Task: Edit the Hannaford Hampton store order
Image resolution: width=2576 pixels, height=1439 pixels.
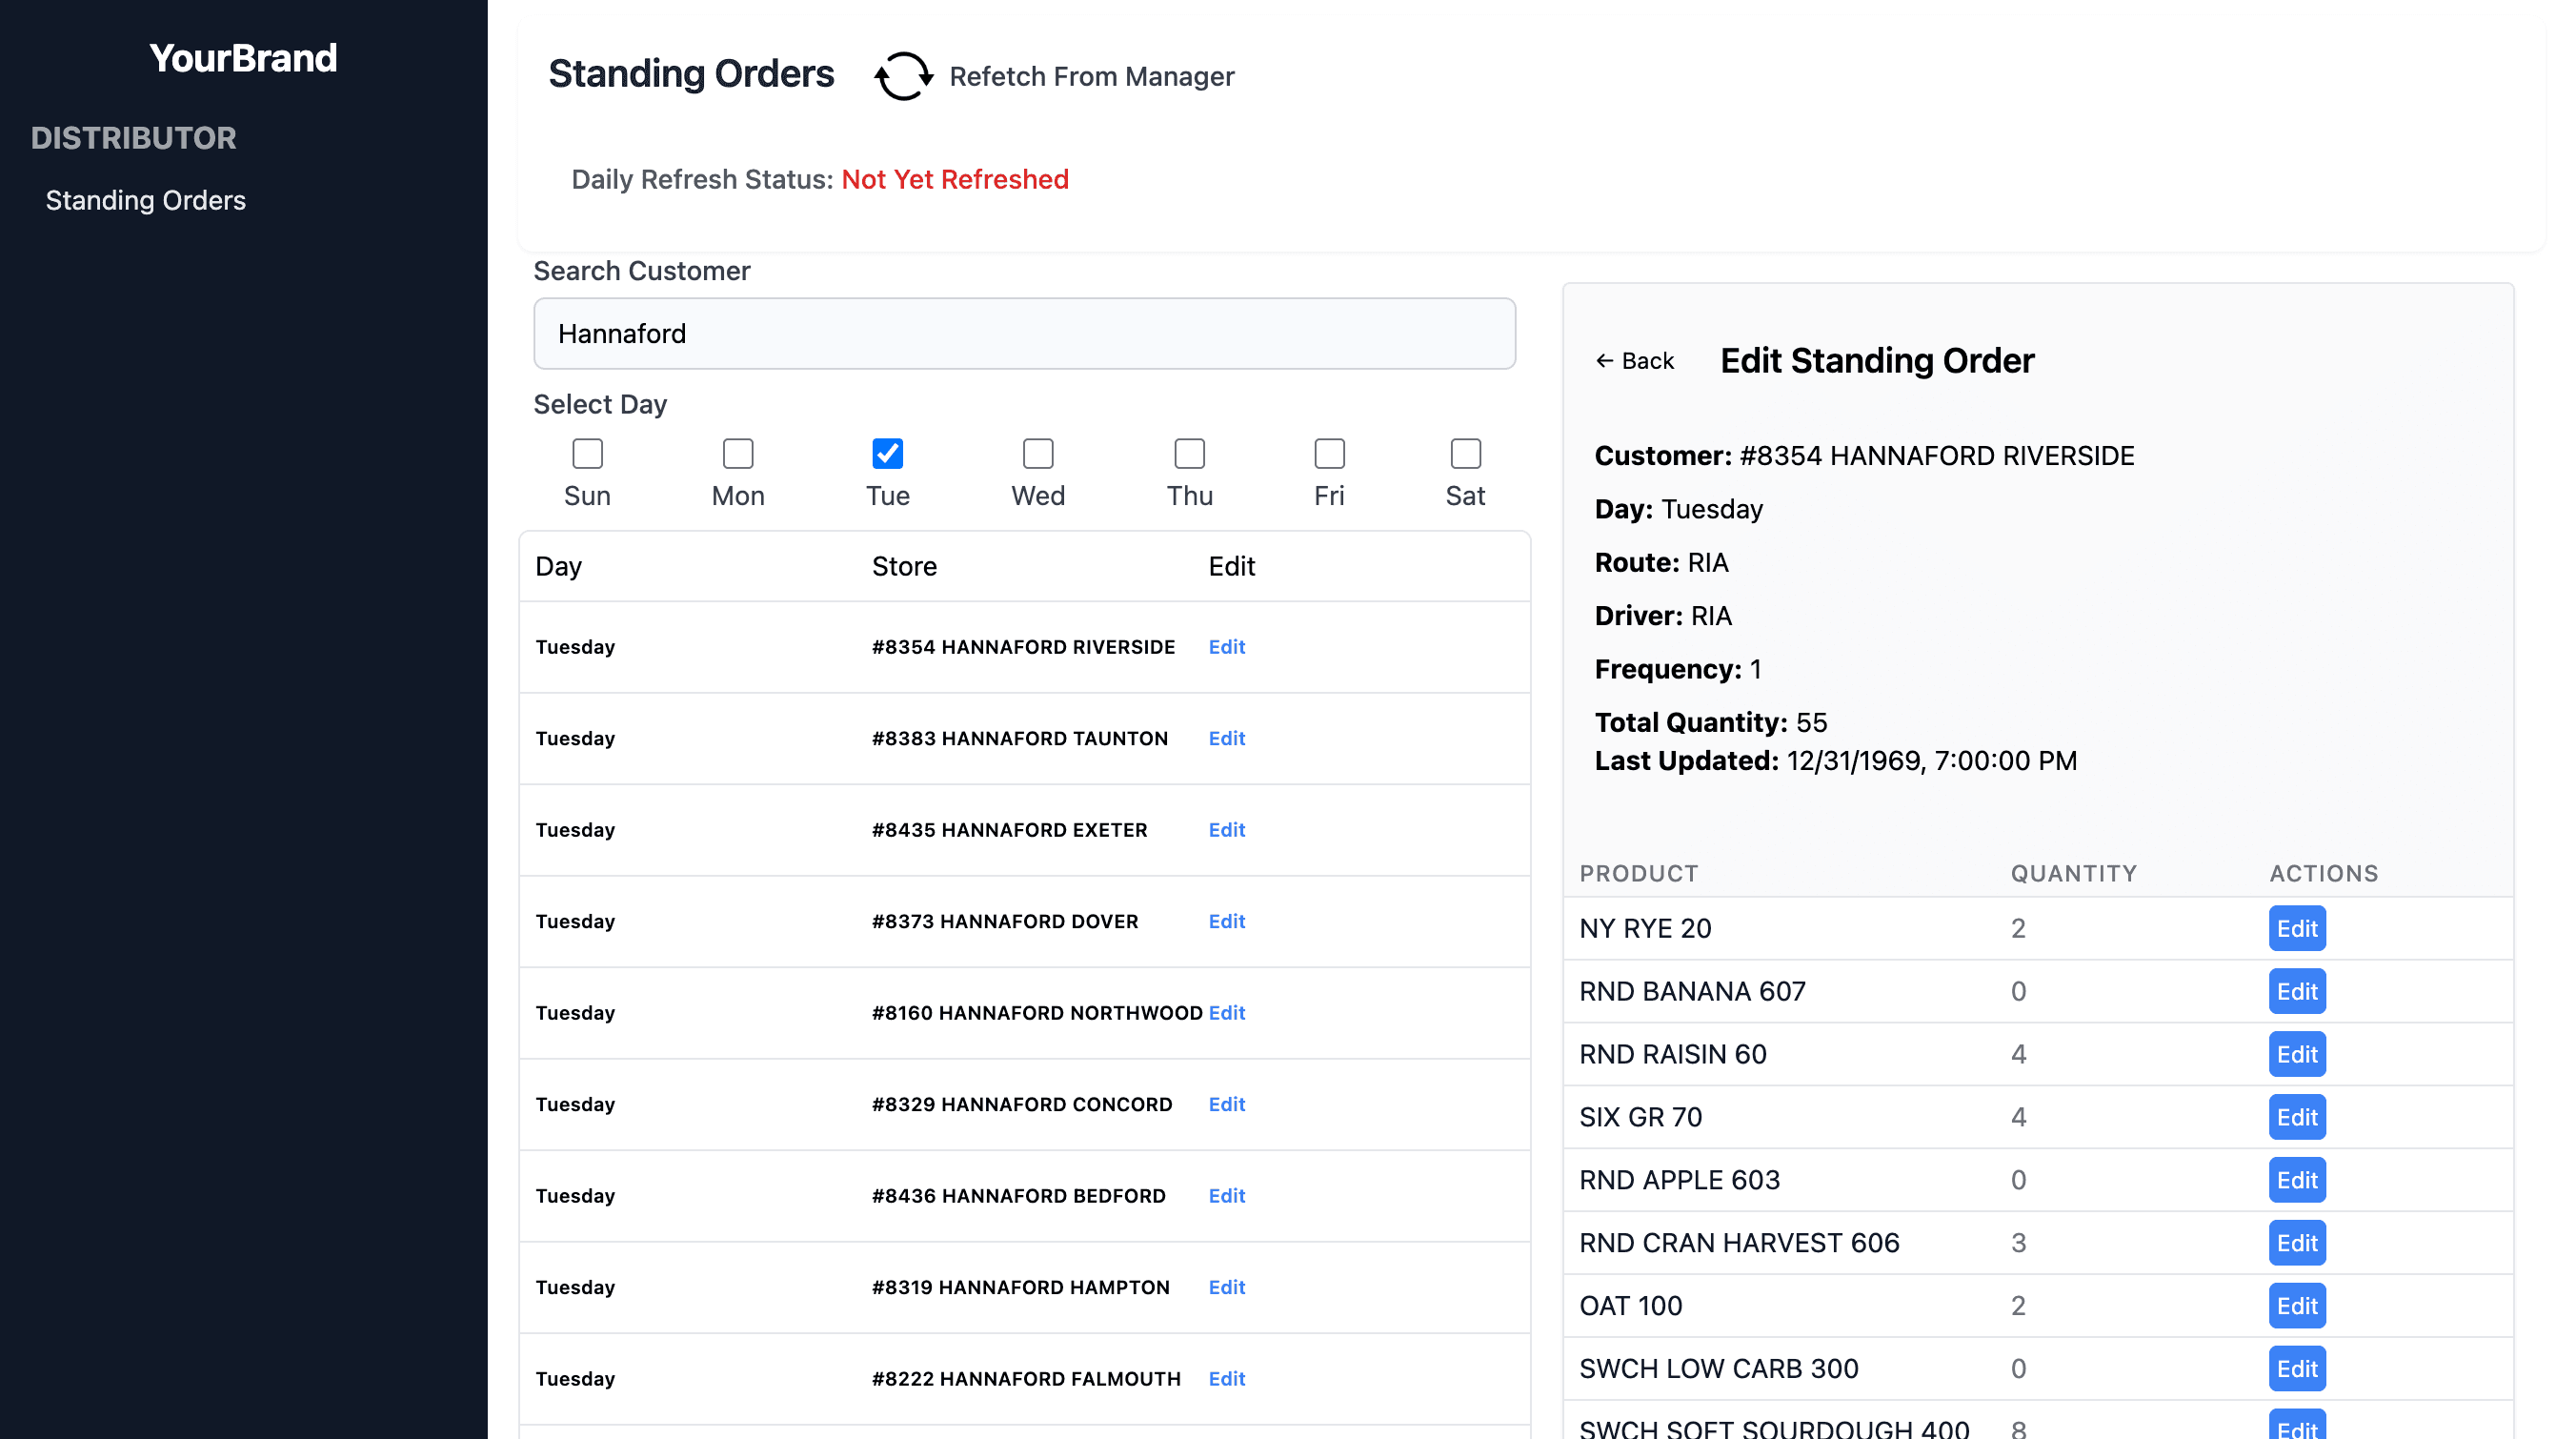Action: click(1226, 1287)
